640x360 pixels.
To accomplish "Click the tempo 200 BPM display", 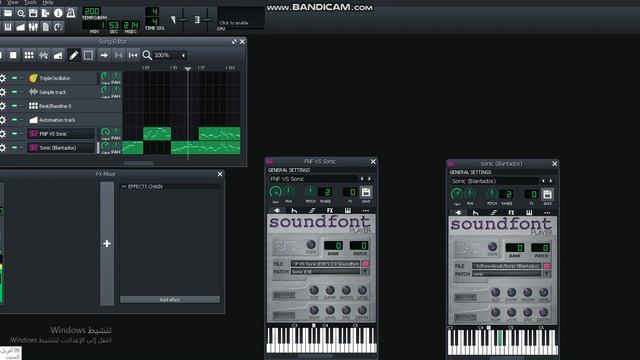I will 92,11.
